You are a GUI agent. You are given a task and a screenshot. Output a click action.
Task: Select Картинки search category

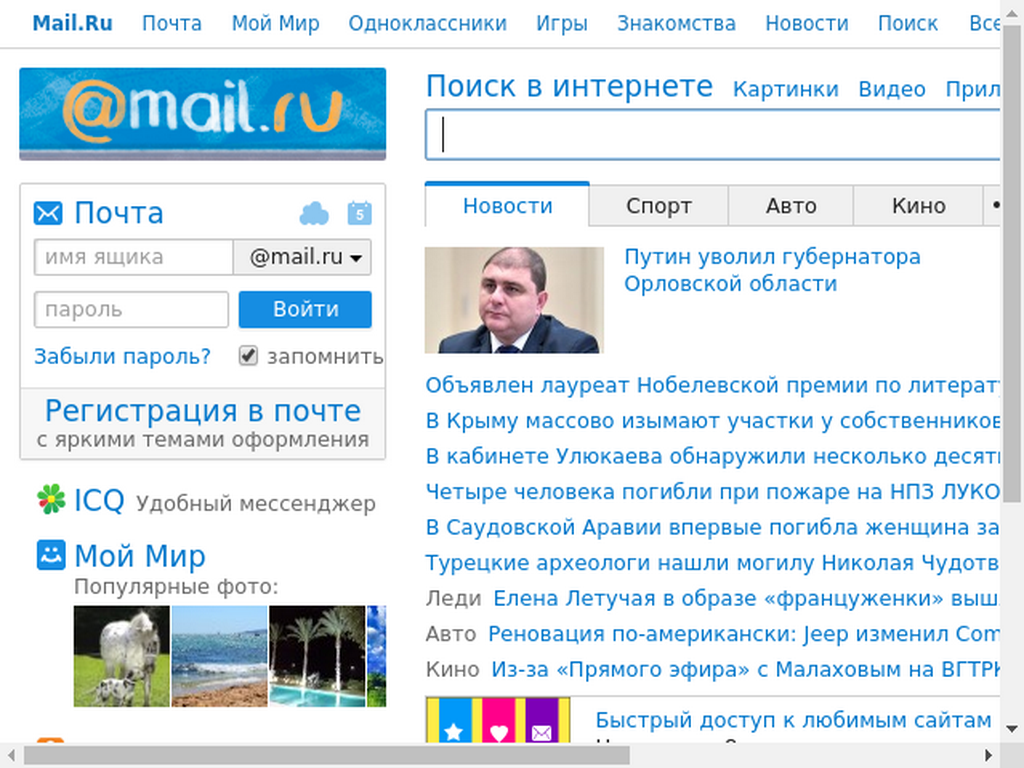coord(786,89)
